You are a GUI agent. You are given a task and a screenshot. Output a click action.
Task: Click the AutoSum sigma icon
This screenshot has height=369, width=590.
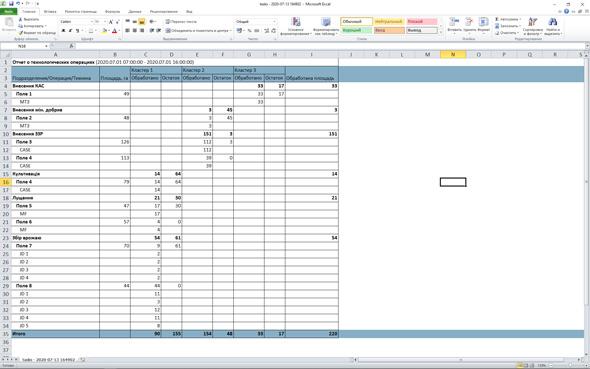[497, 19]
